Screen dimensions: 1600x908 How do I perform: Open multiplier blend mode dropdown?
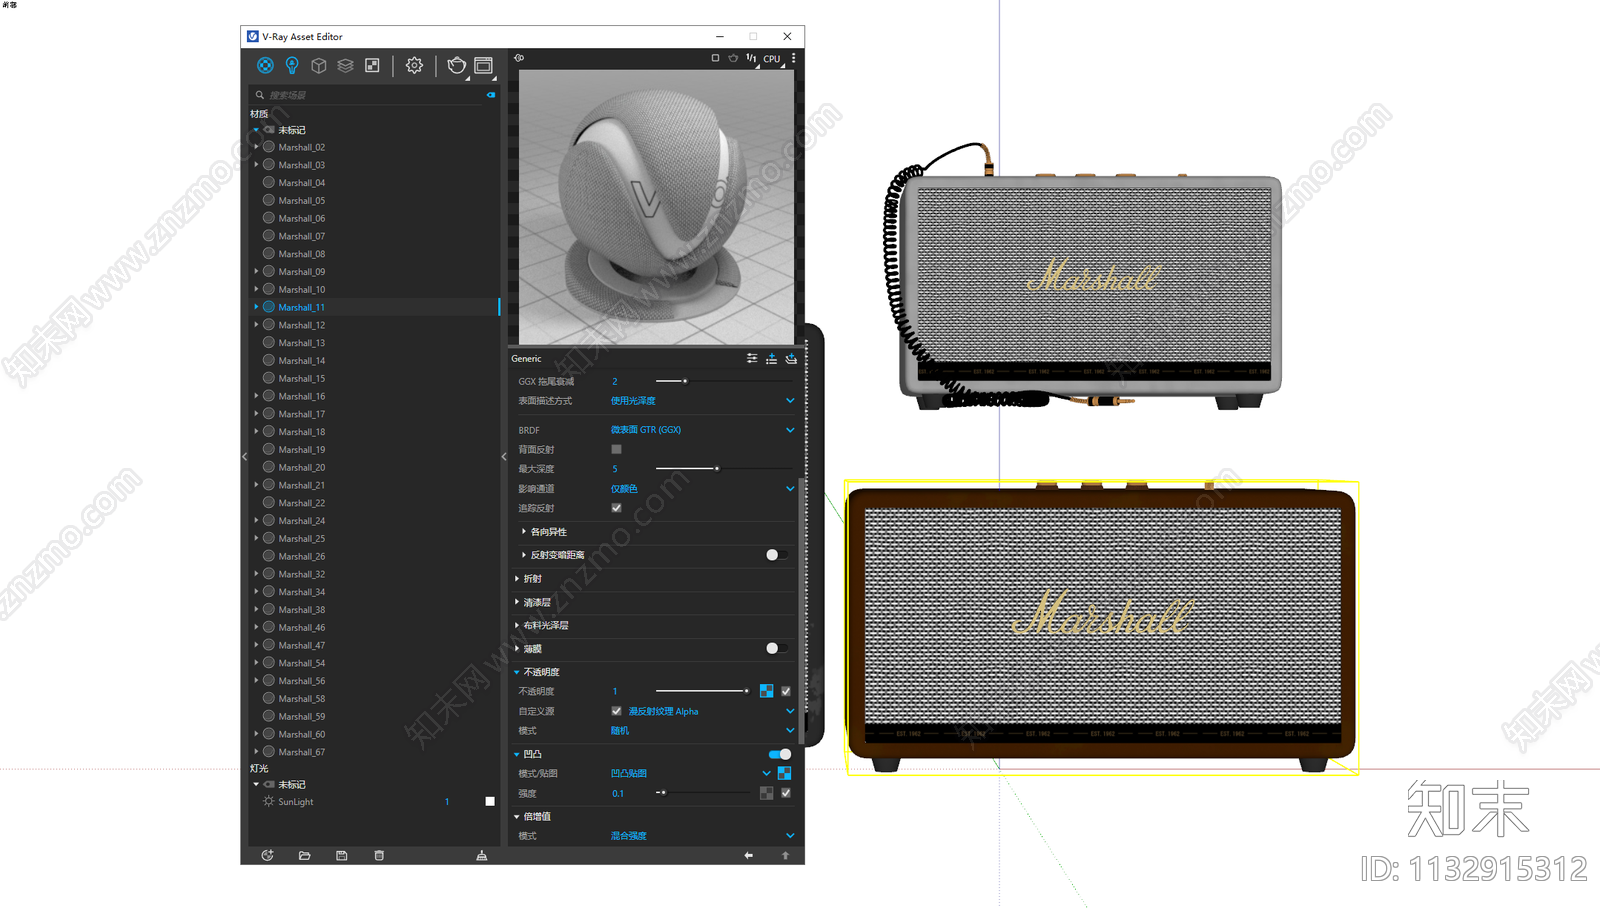[702, 836]
